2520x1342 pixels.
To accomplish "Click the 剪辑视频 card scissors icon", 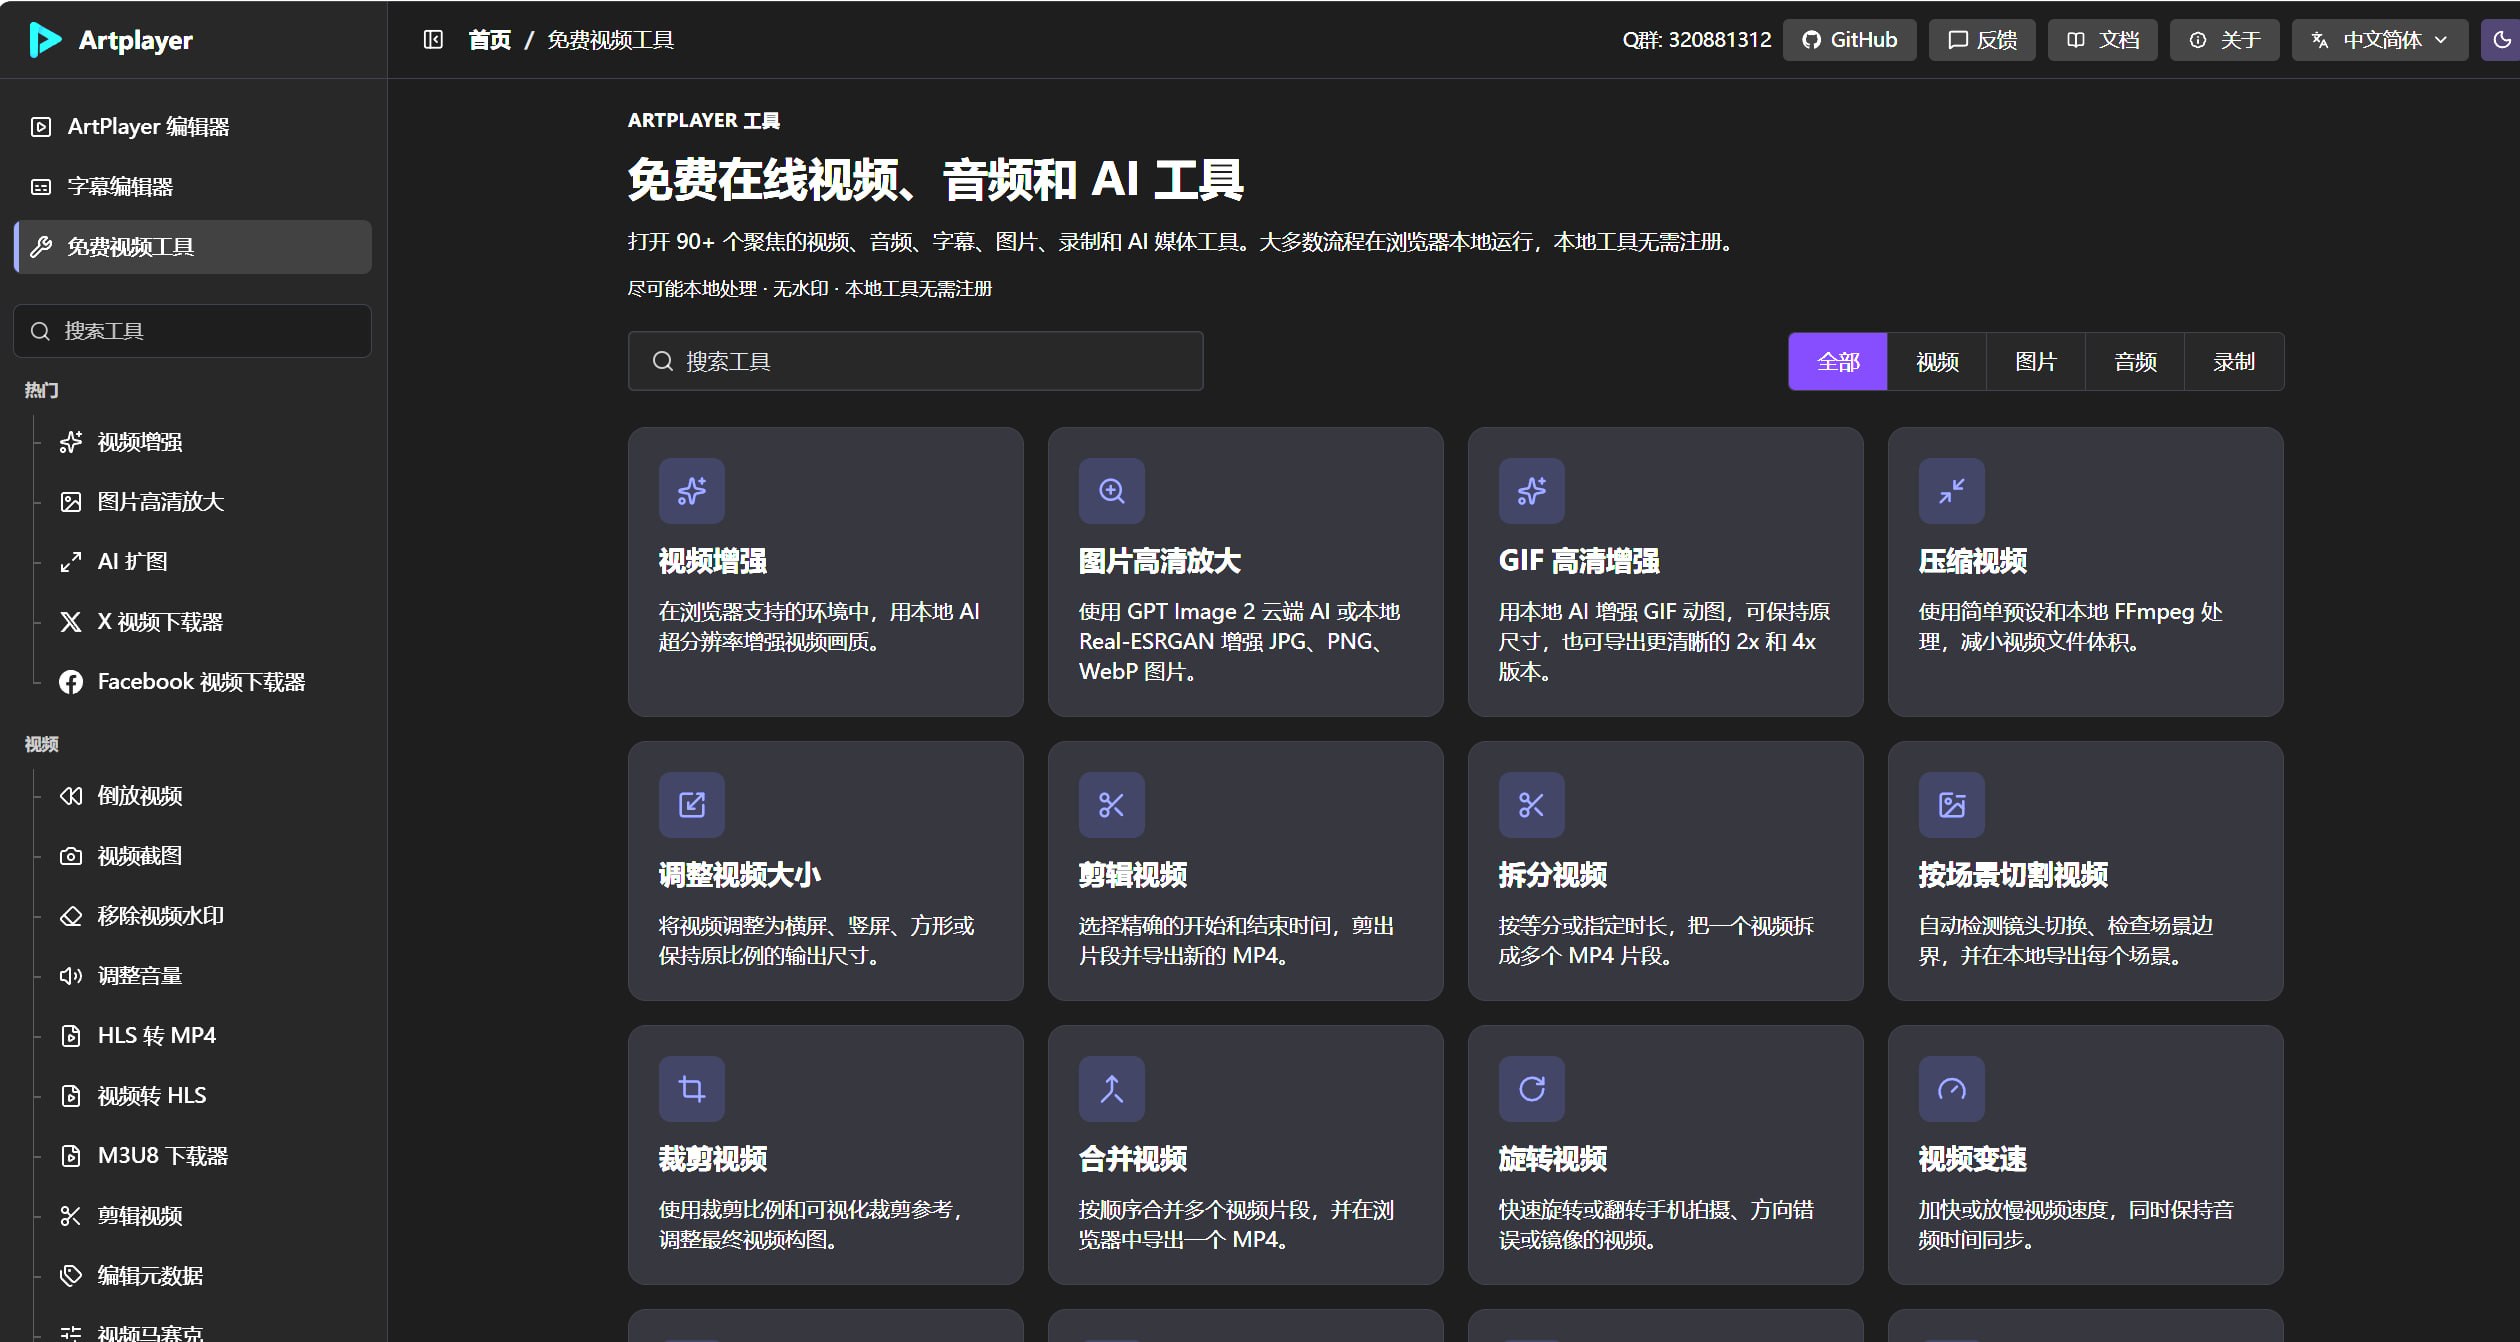I will (x=1112, y=805).
